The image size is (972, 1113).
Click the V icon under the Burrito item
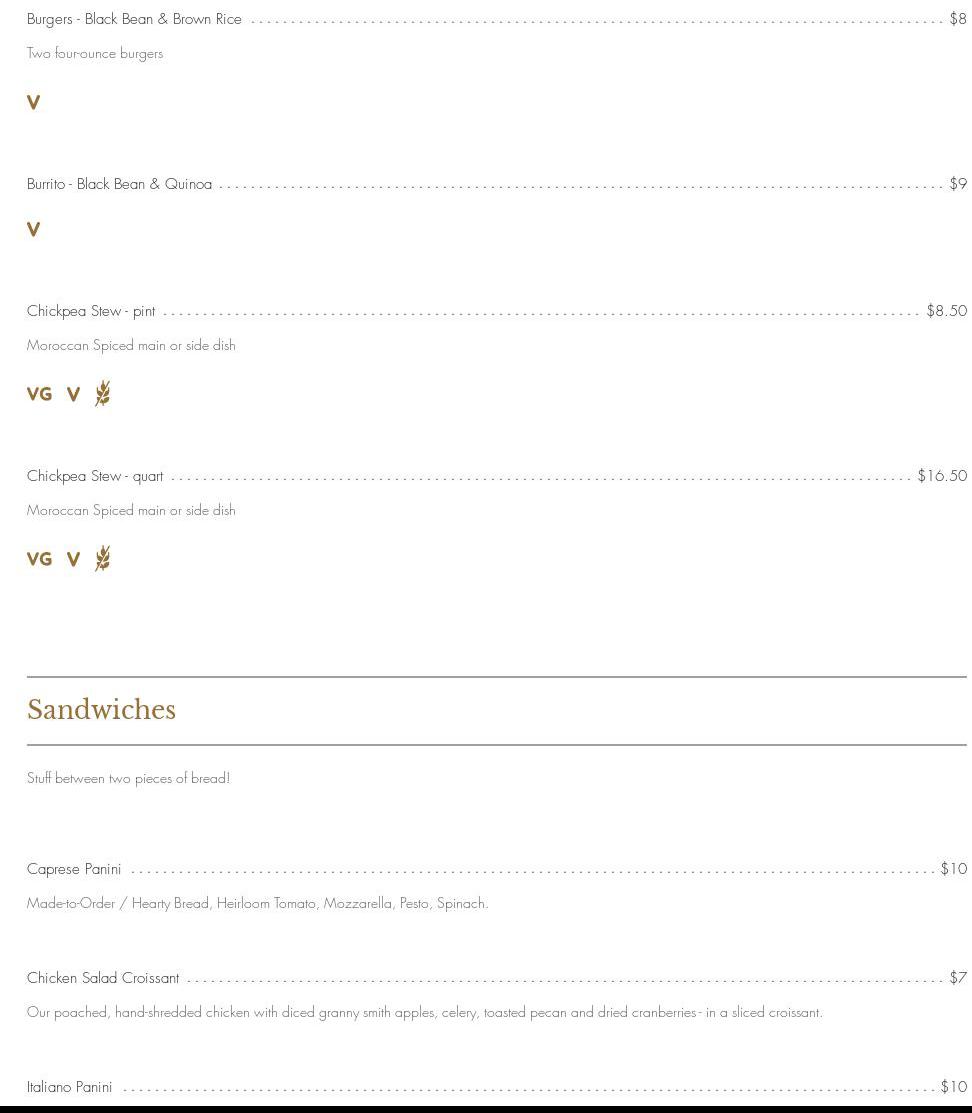click(33, 230)
